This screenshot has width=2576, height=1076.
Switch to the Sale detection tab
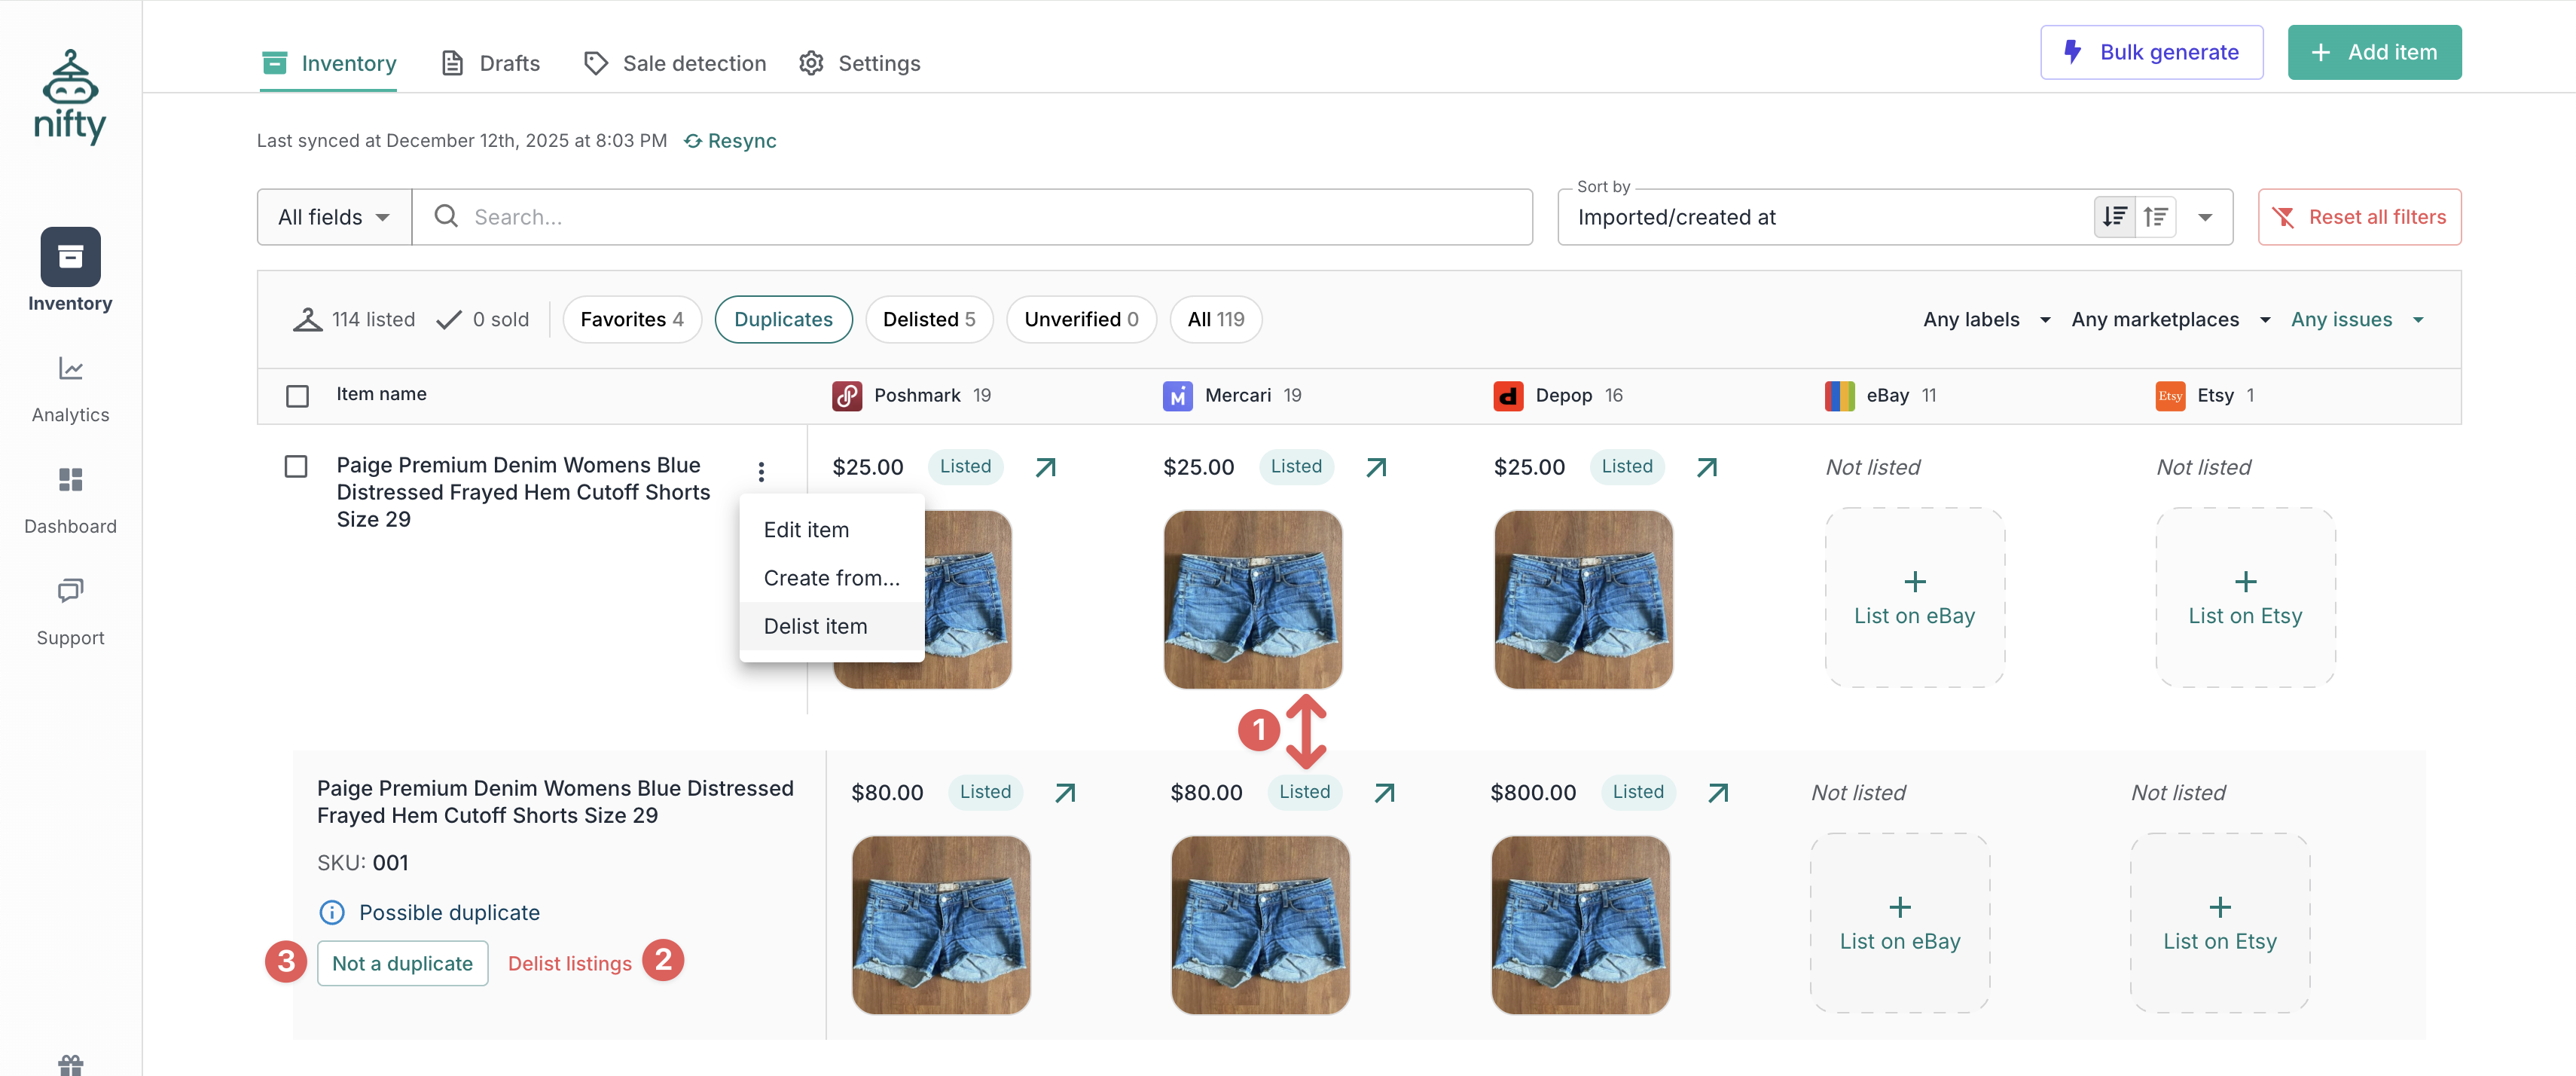[x=675, y=64]
